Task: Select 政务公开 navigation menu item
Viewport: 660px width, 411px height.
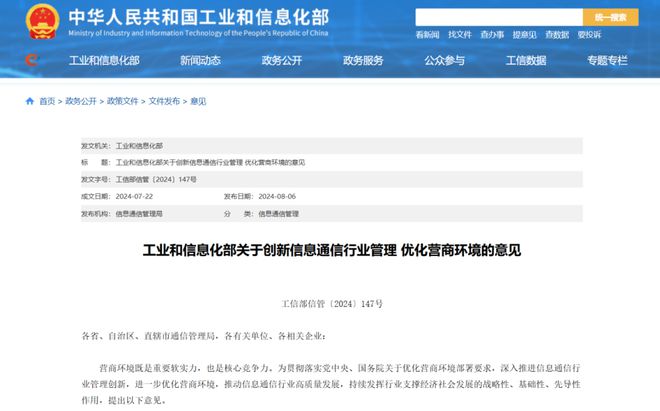Action: point(282,61)
